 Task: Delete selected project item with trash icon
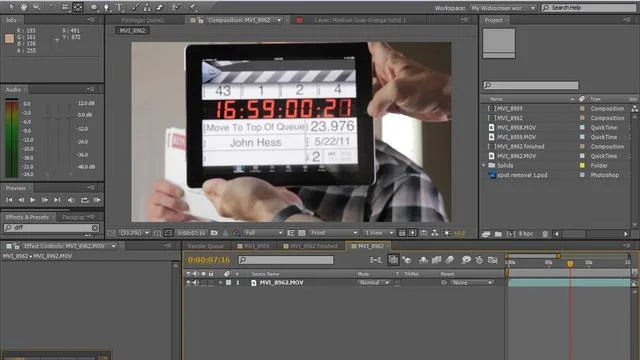click(x=545, y=234)
